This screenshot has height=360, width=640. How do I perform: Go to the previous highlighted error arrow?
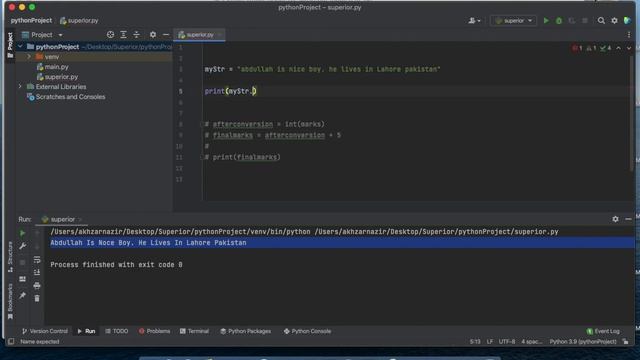point(618,48)
